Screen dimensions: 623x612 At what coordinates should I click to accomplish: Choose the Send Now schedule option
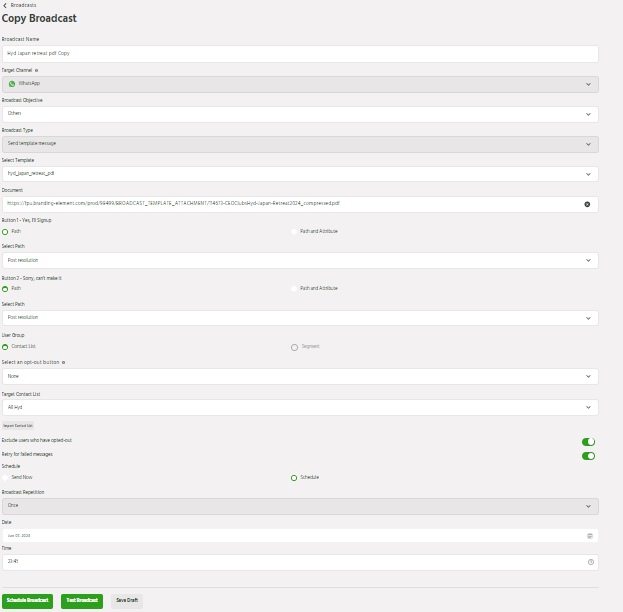tap(6, 478)
